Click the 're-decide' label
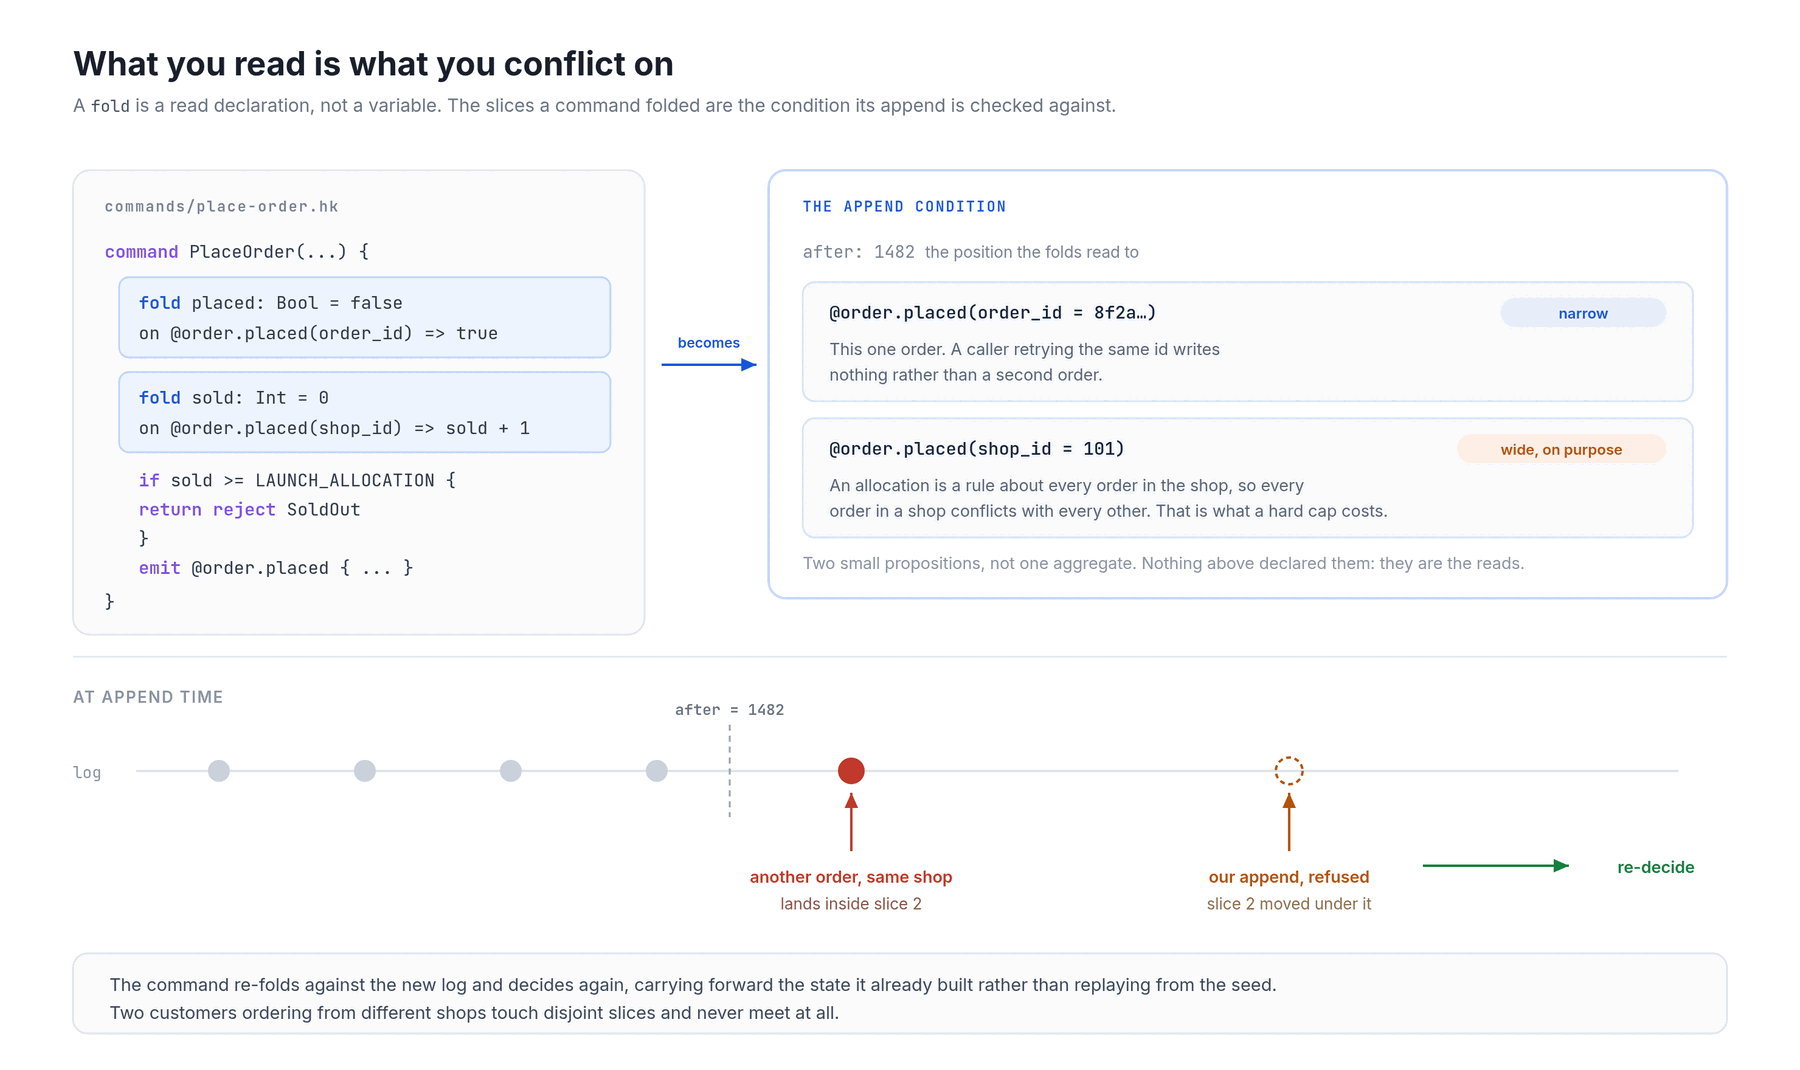The width and height of the screenshot is (1800, 1070). click(x=1655, y=867)
